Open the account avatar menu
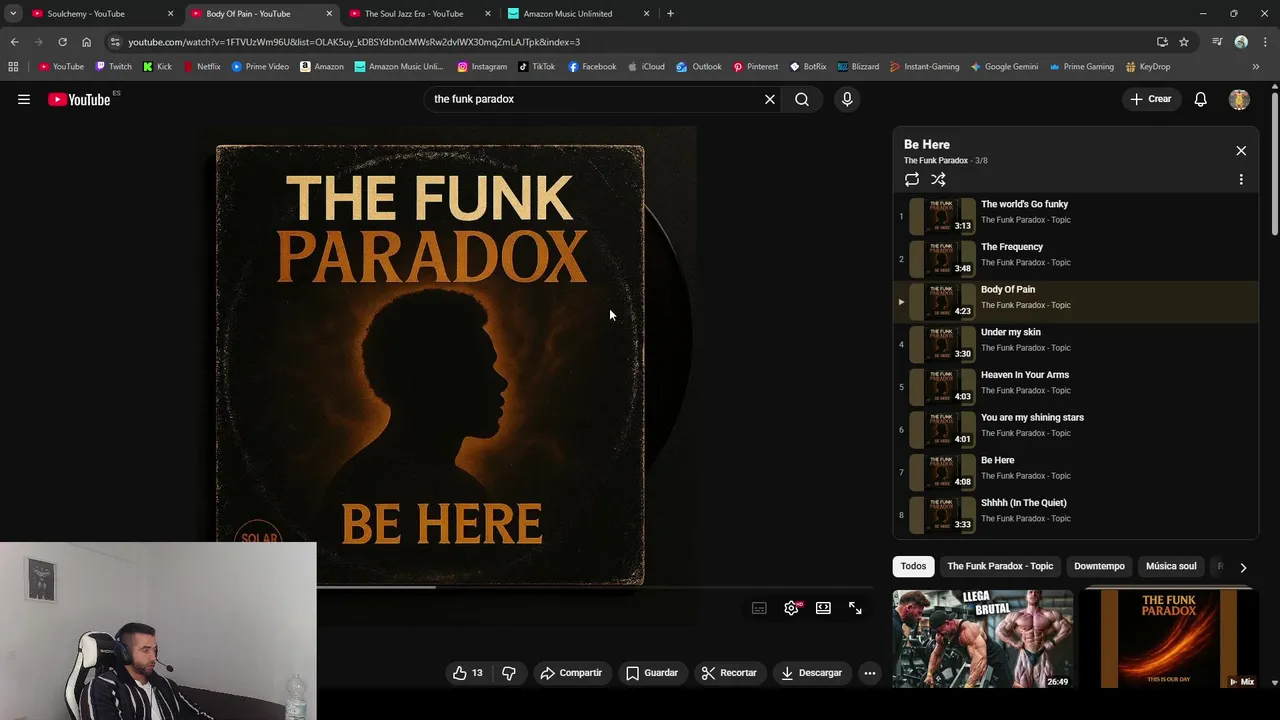The height and width of the screenshot is (720, 1280). click(1239, 99)
